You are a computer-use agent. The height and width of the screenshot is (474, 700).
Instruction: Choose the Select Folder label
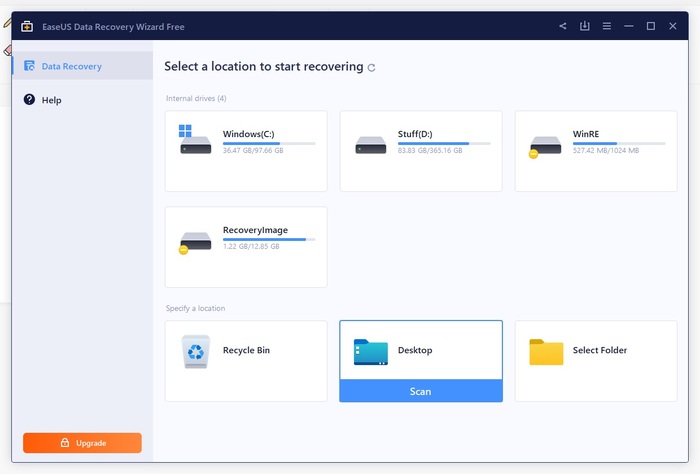[x=600, y=350]
